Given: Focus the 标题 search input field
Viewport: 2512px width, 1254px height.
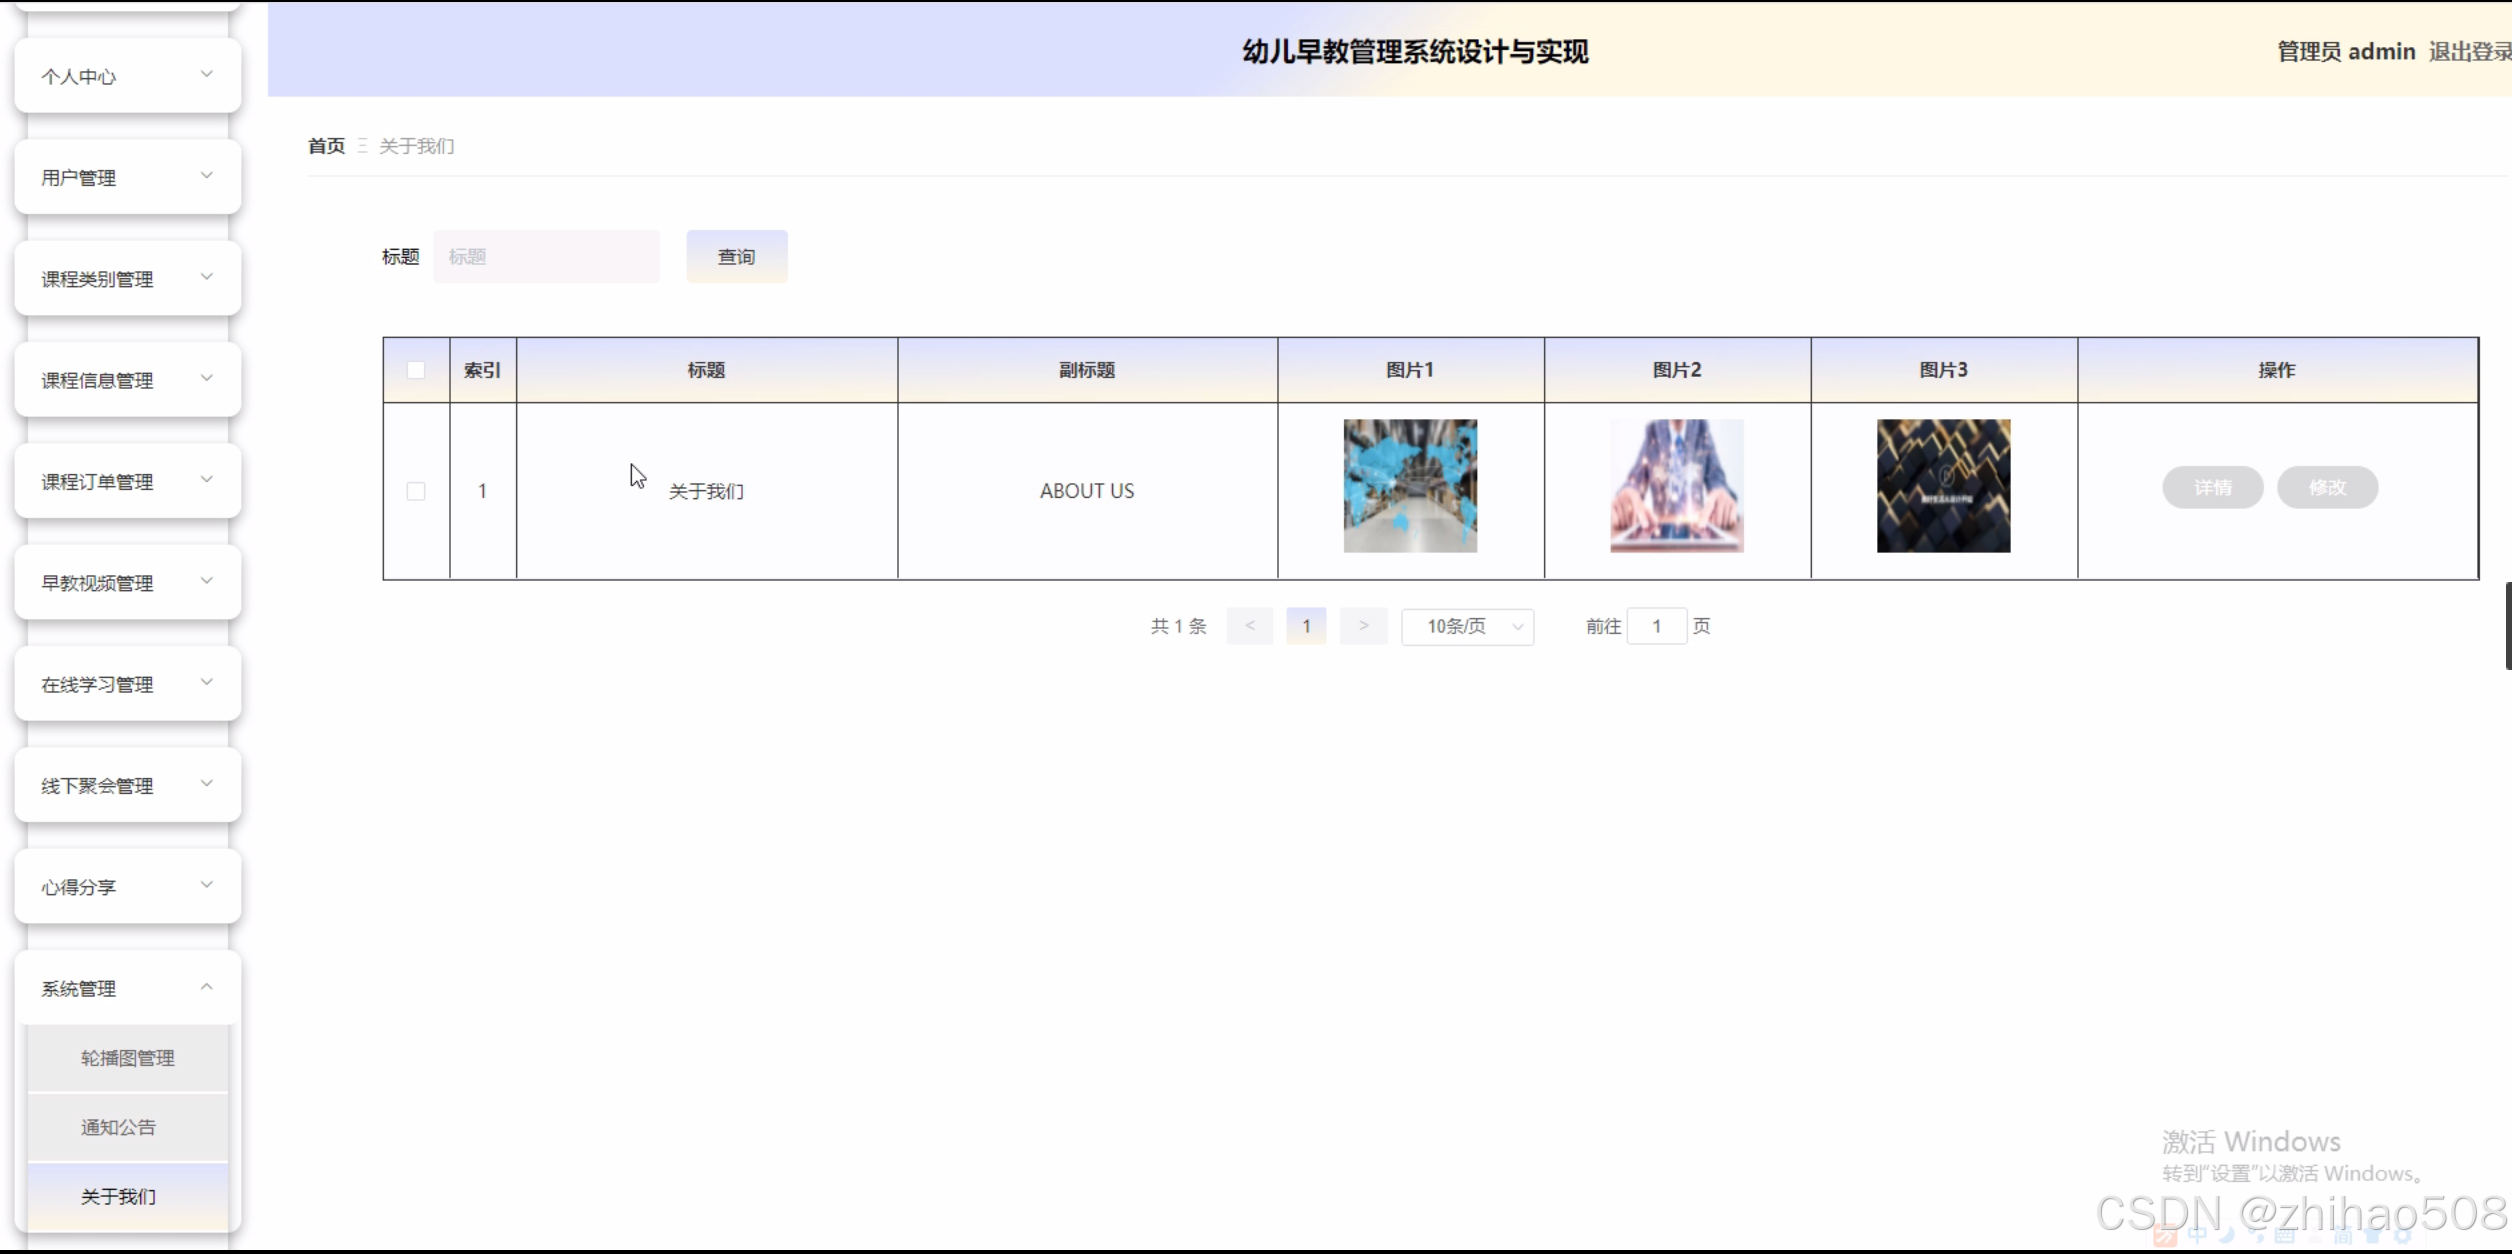Looking at the screenshot, I should 546,257.
